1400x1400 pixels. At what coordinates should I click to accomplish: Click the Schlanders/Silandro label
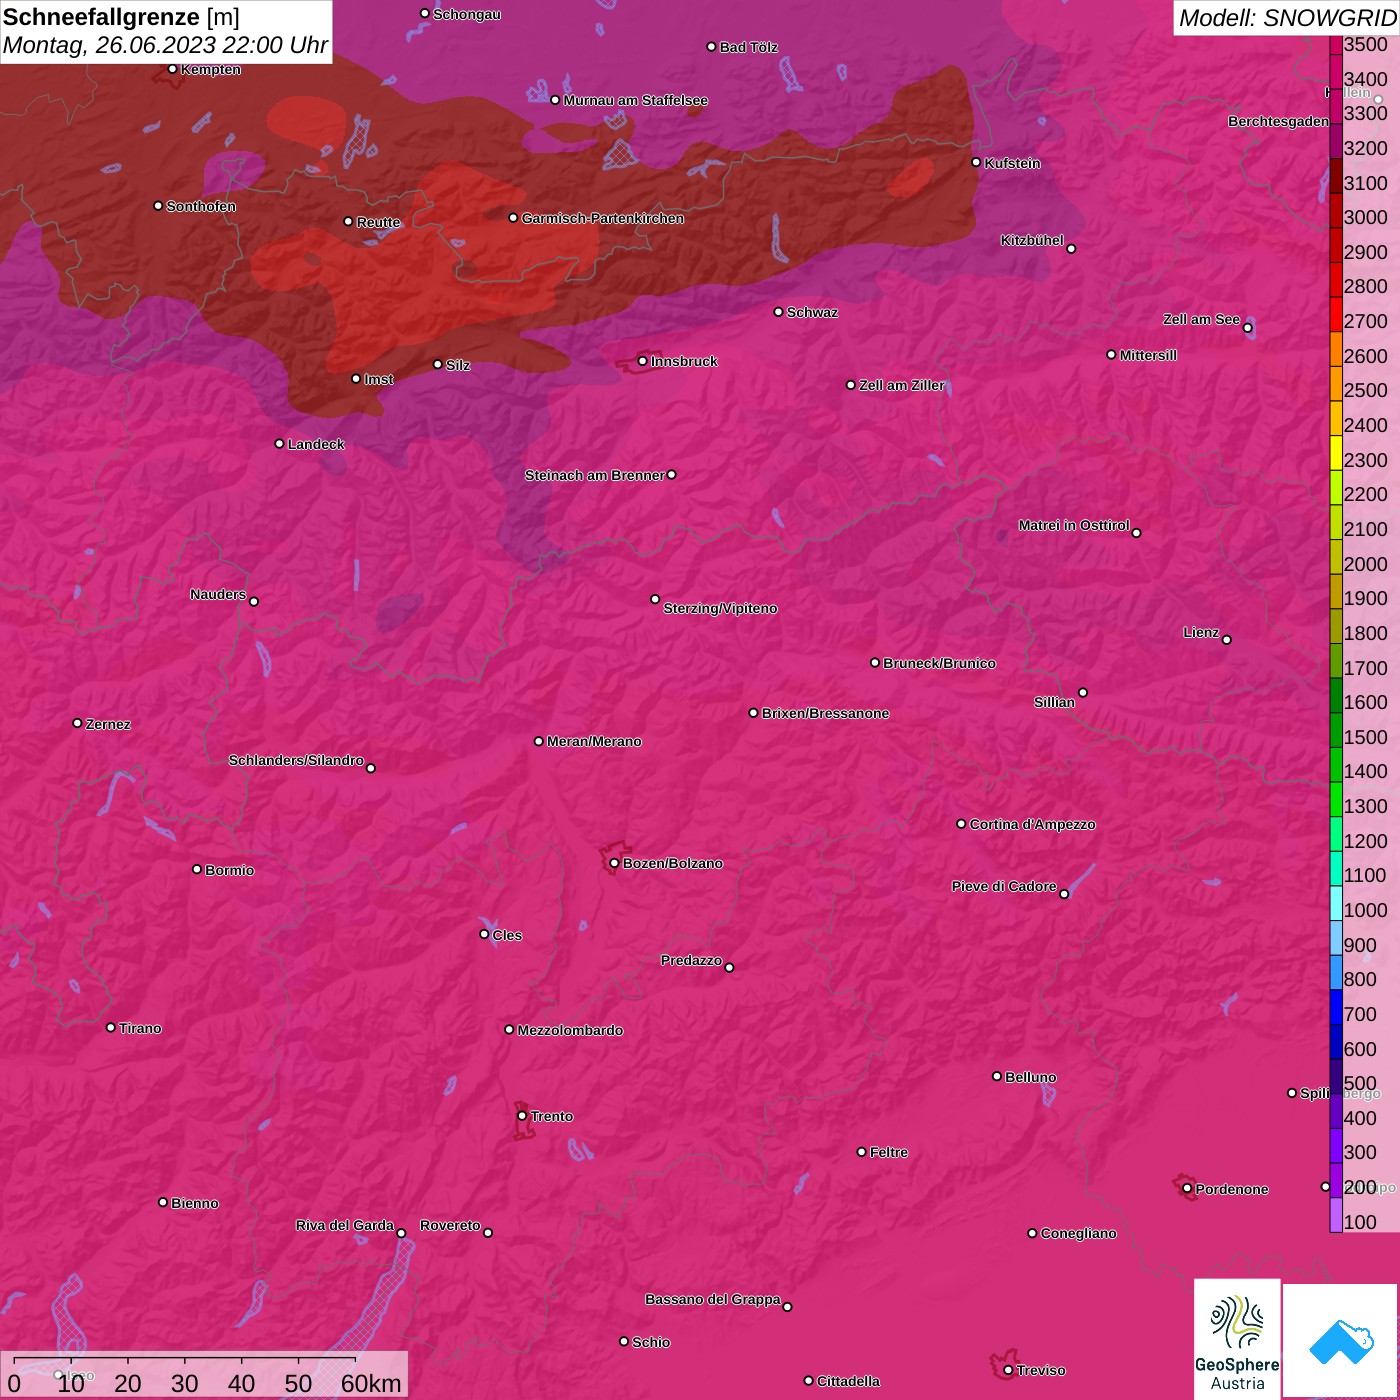(x=296, y=760)
